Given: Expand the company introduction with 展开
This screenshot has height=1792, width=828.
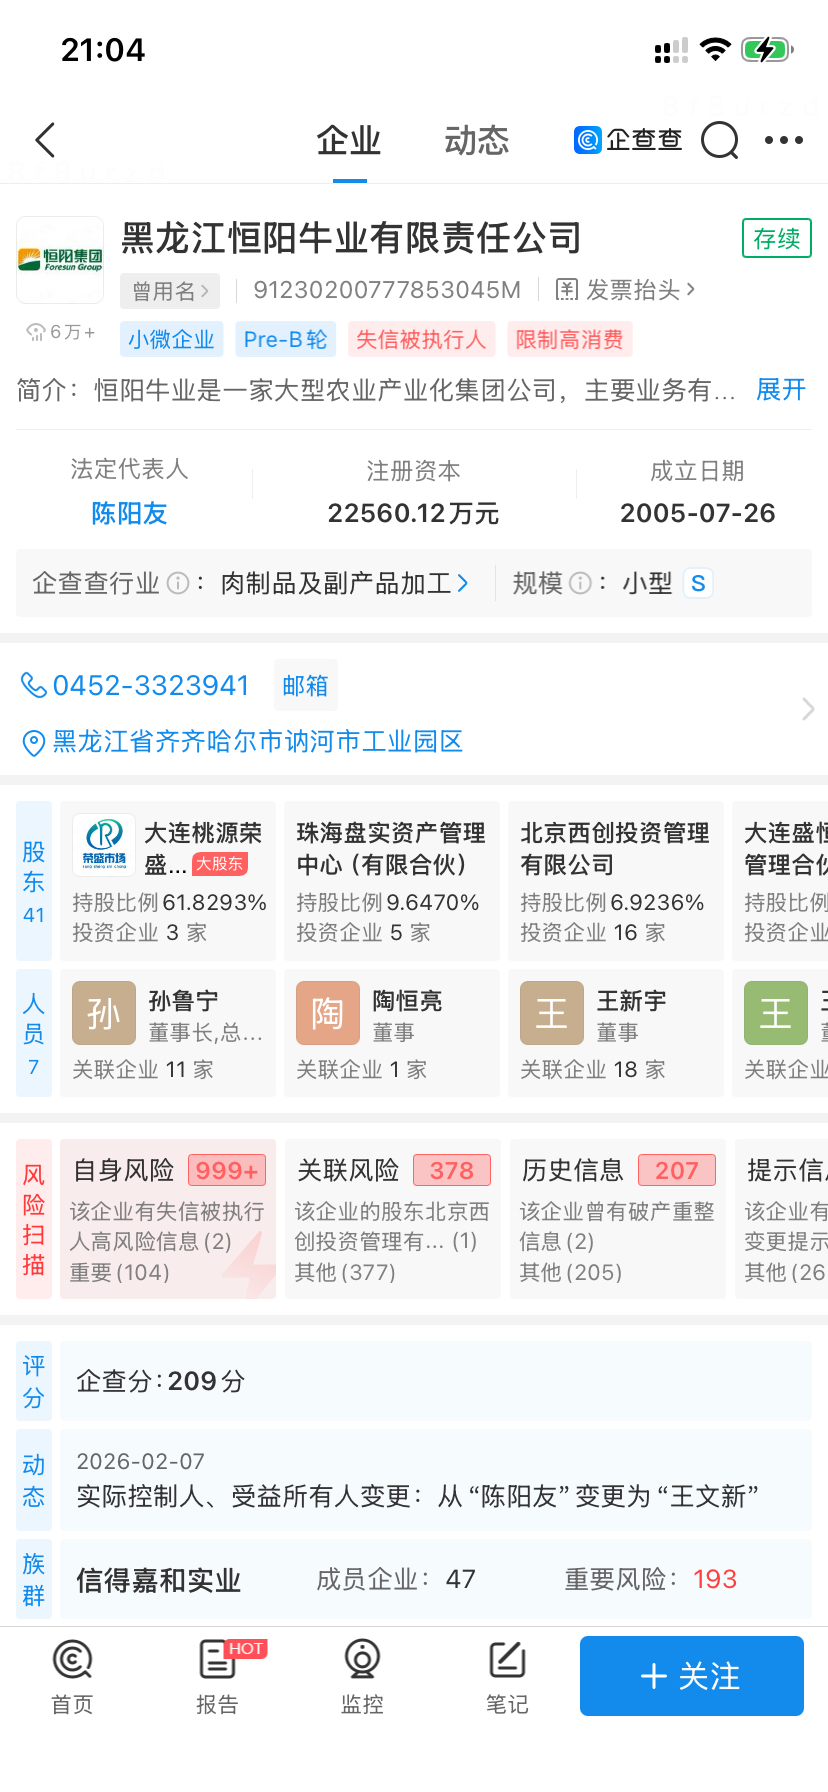Looking at the screenshot, I should (x=781, y=389).
